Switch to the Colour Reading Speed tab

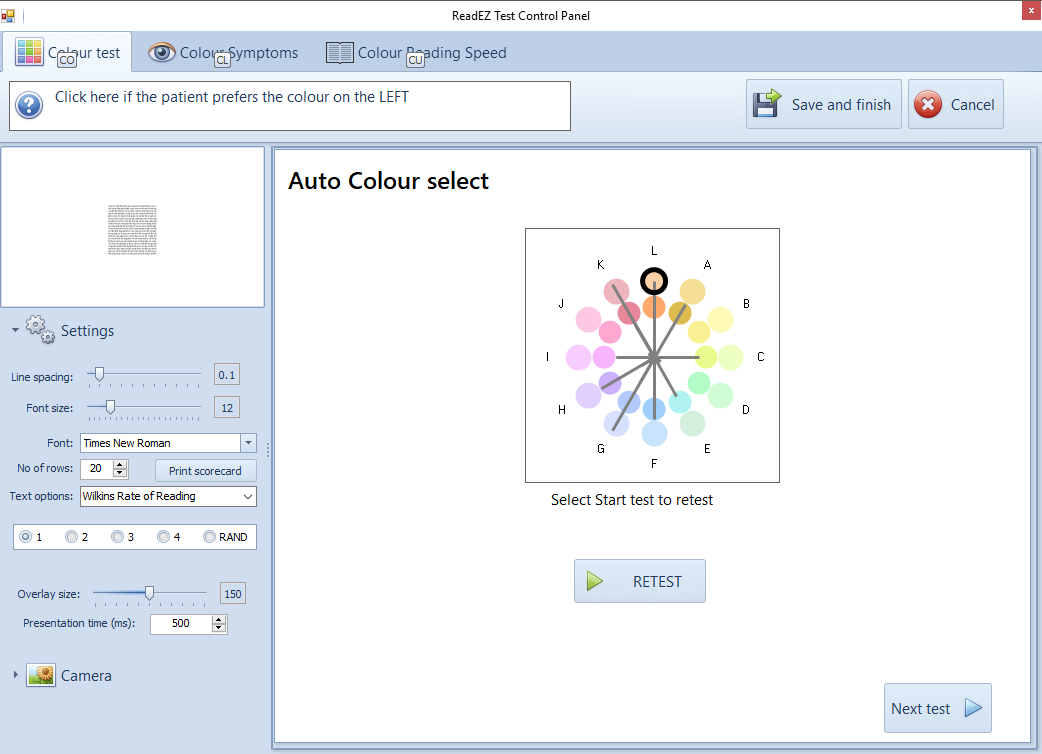point(417,53)
